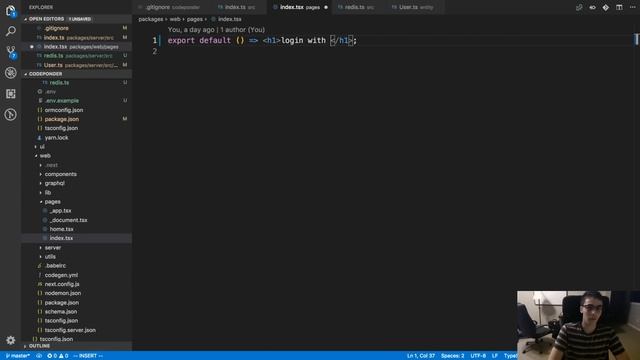Open index.ts packages/server/src in Open Editors
Screen dimensions: 640x360
pos(77,38)
